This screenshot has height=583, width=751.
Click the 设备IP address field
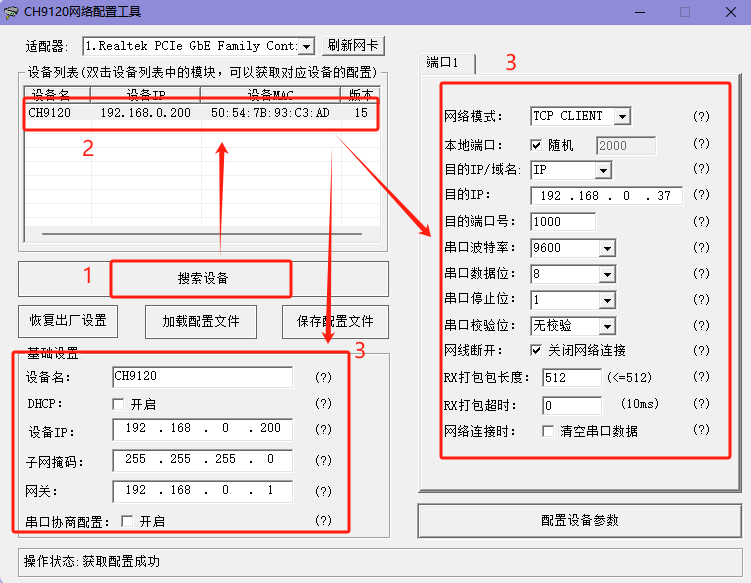[x=203, y=429]
